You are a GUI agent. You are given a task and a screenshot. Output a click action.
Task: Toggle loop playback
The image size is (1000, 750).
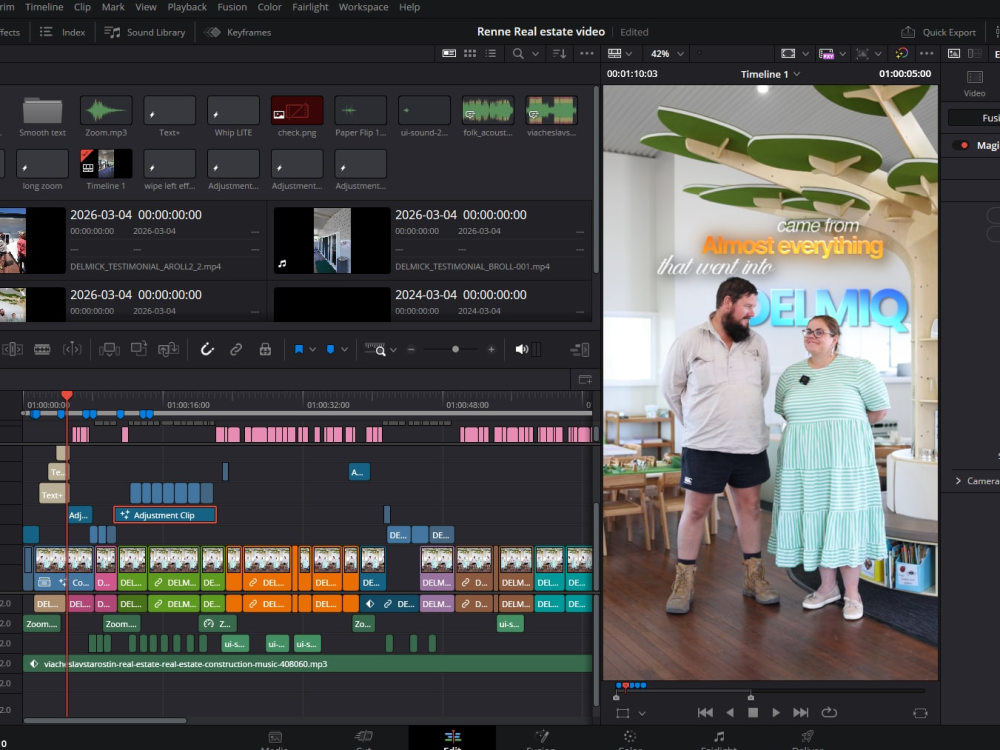[829, 712]
